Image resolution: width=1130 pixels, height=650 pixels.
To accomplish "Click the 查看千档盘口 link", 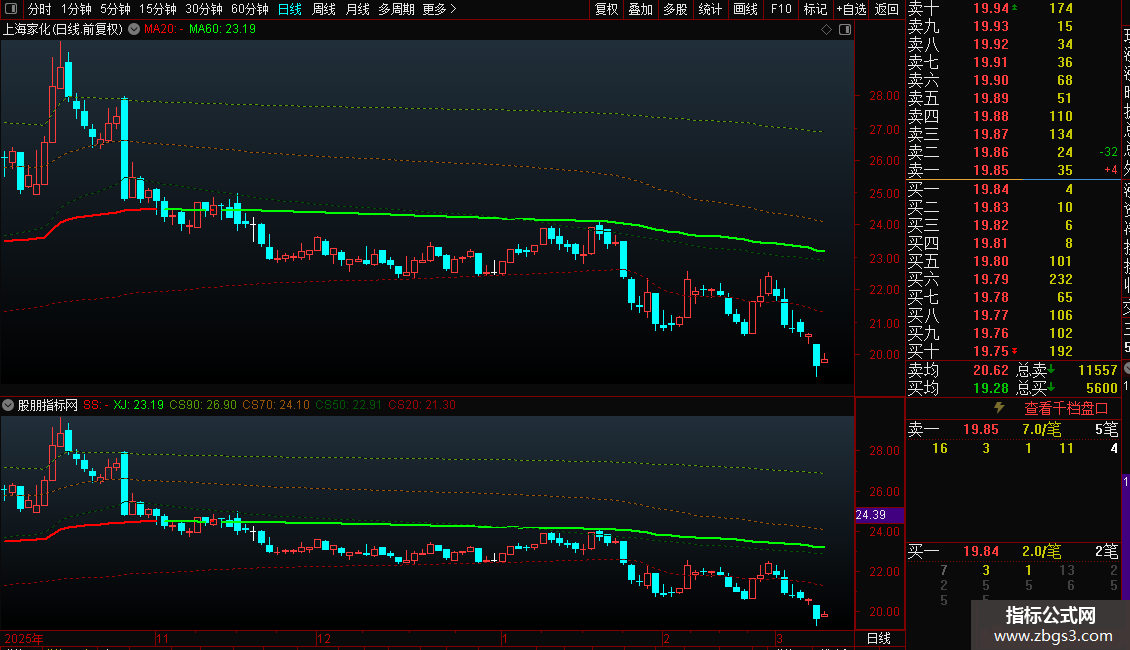I will coord(1066,408).
